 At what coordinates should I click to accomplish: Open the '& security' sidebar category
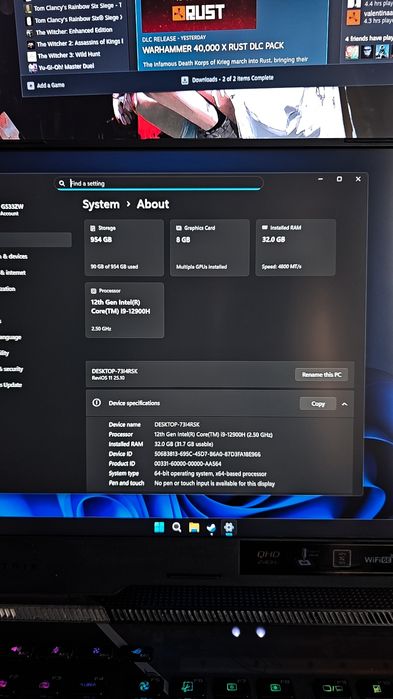click(x=12, y=369)
